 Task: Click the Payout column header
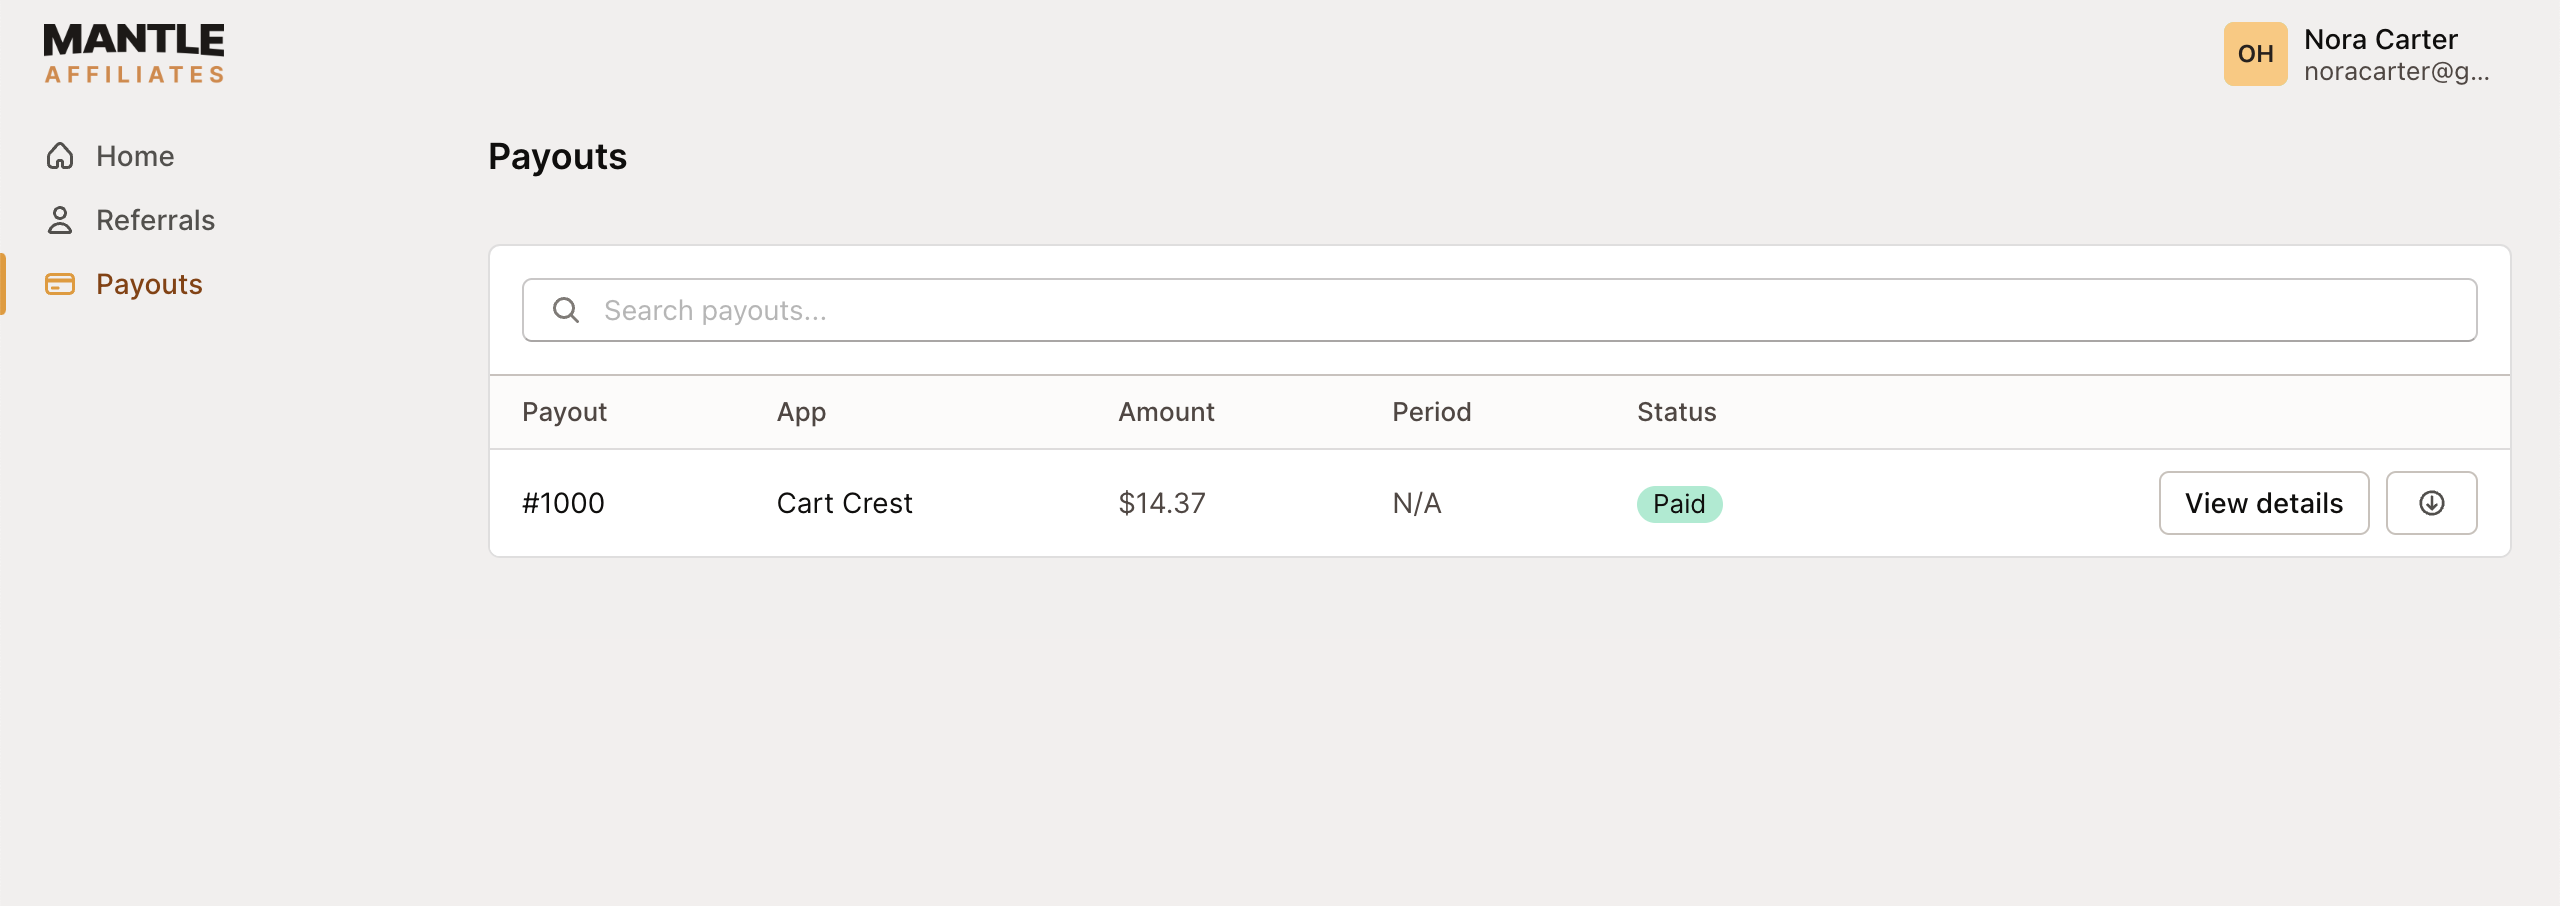pyautogui.click(x=564, y=411)
